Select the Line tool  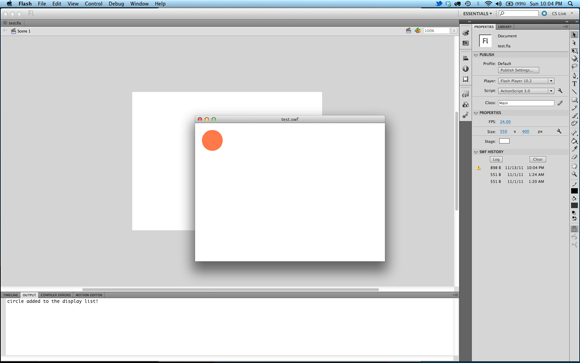tap(574, 92)
